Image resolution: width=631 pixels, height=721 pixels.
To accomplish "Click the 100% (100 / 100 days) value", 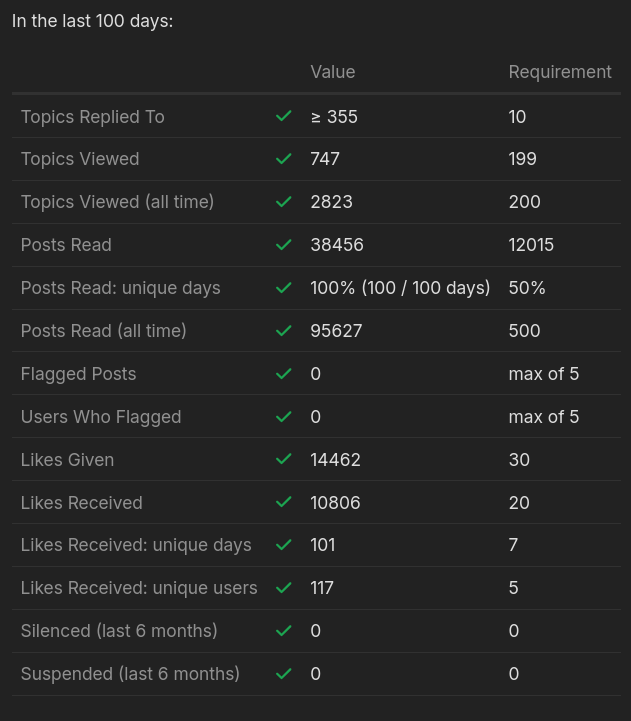I will pyautogui.click(x=400, y=288).
